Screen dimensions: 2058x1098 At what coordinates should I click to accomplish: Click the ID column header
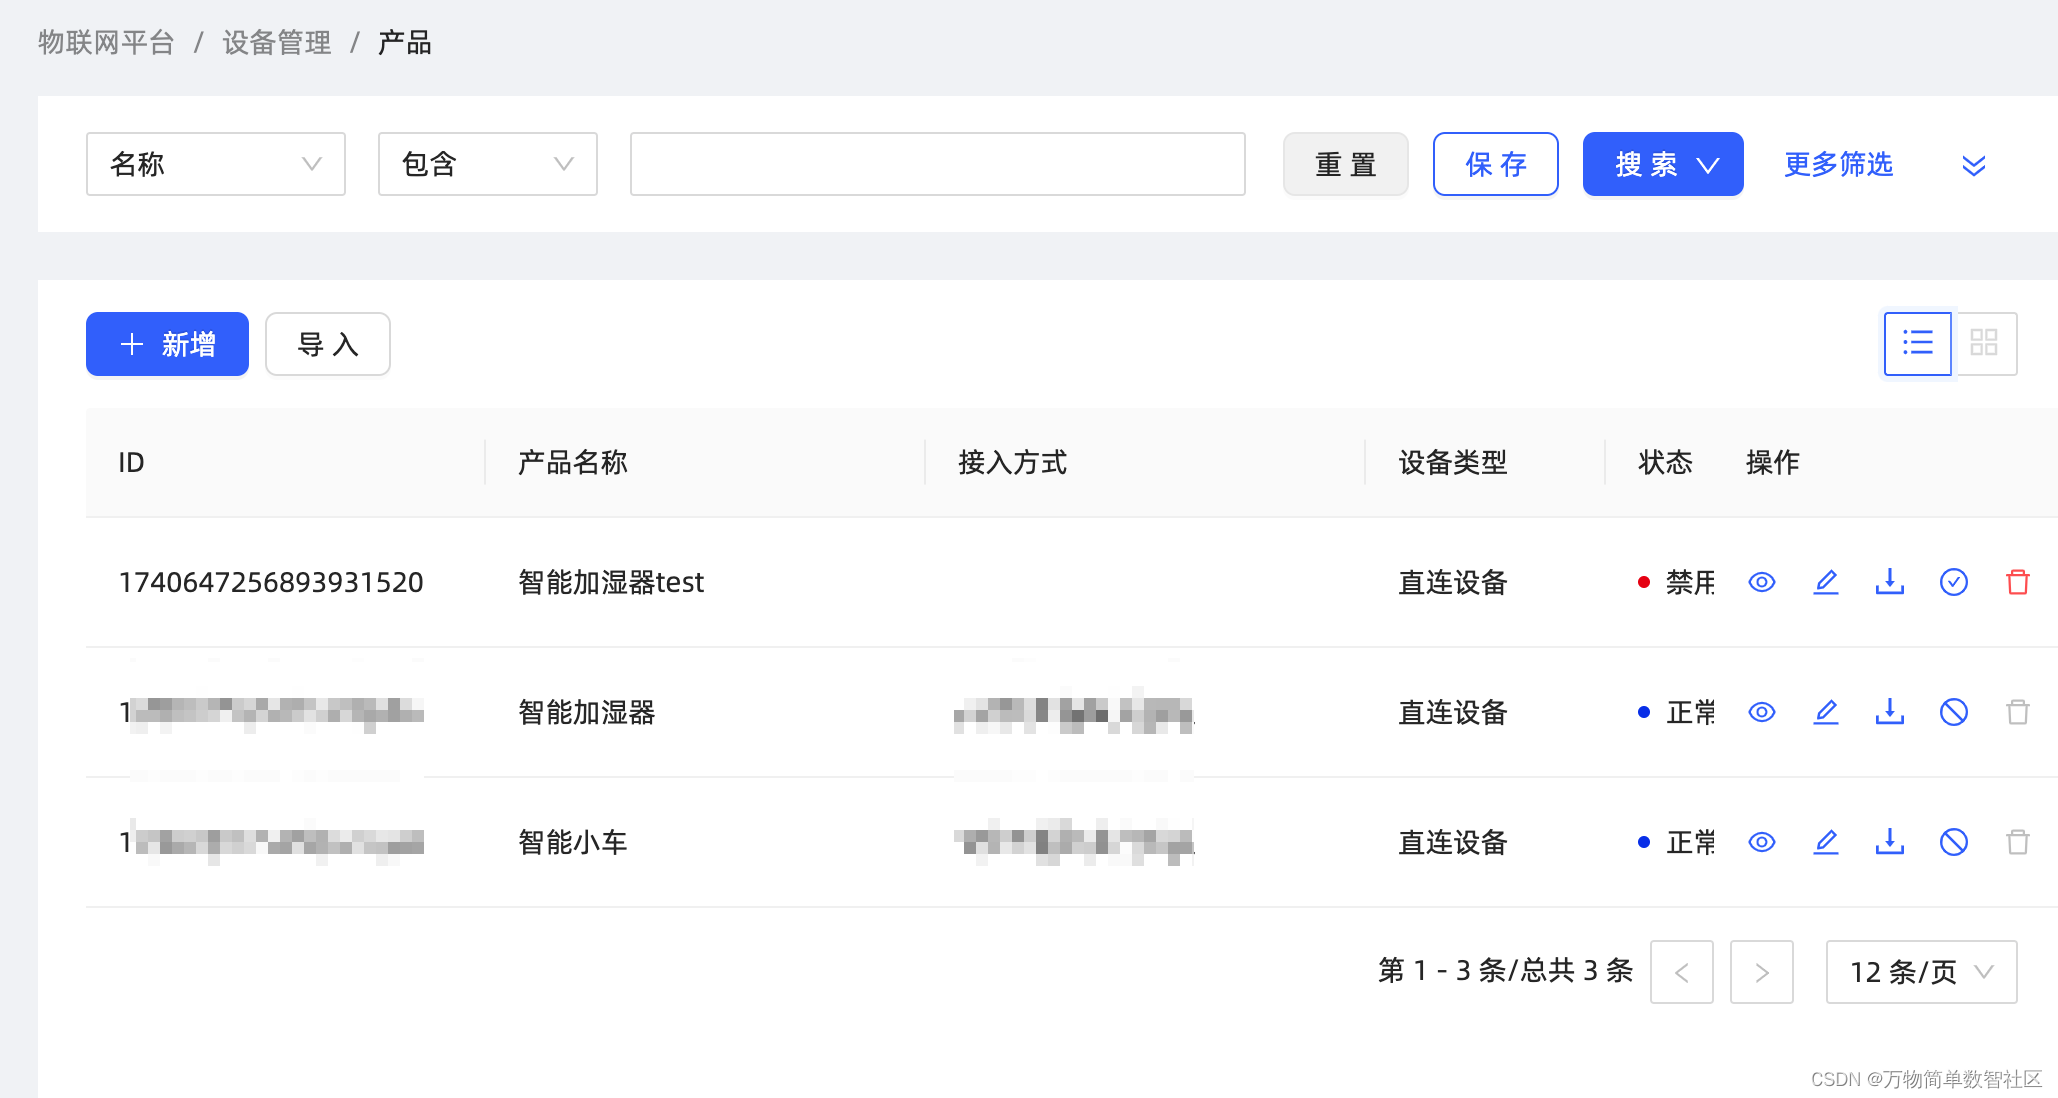(x=131, y=462)
